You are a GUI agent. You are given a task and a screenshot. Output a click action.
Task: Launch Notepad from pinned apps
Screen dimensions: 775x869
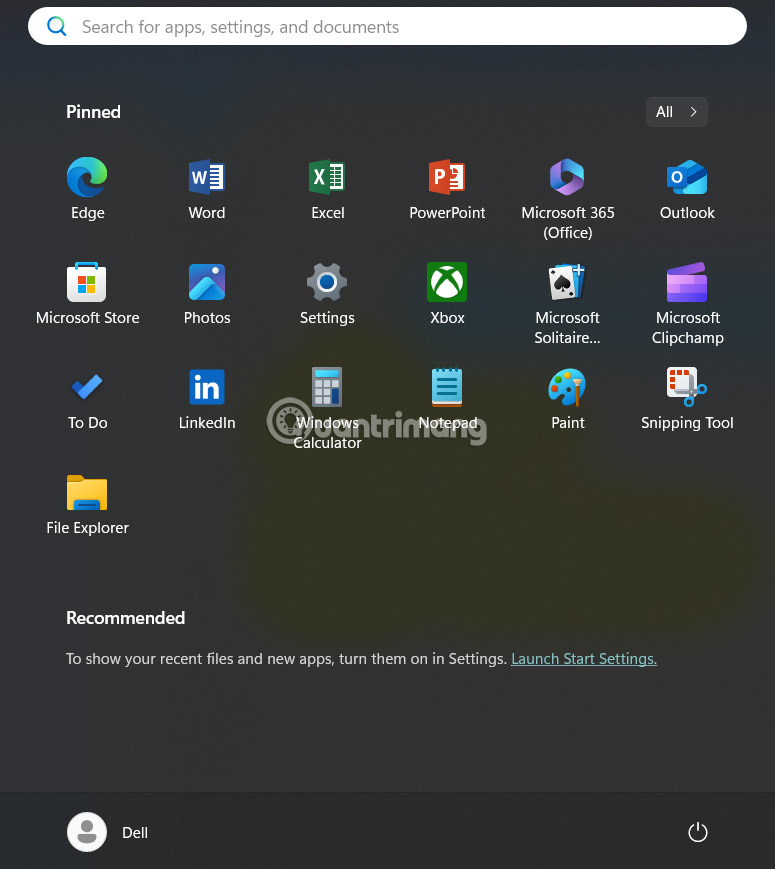pos(447,387)
